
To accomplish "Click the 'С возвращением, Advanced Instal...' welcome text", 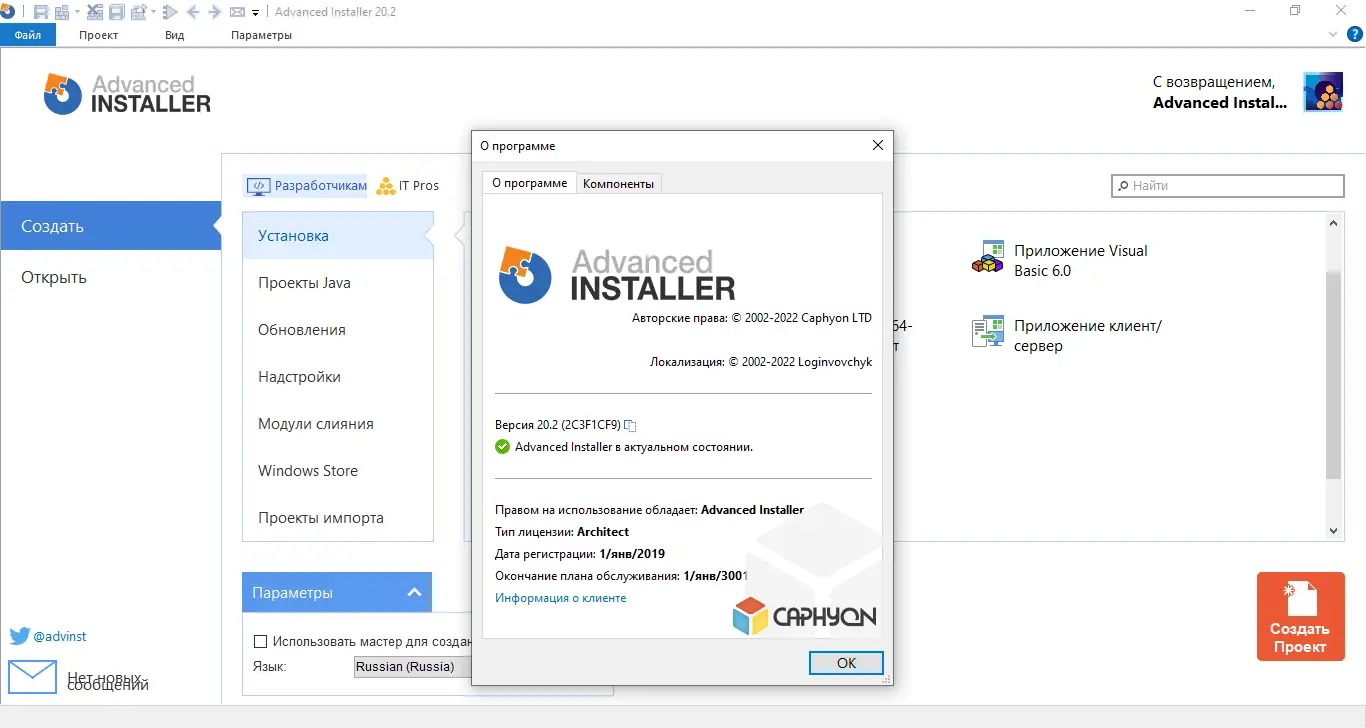I will [1219, 92].
